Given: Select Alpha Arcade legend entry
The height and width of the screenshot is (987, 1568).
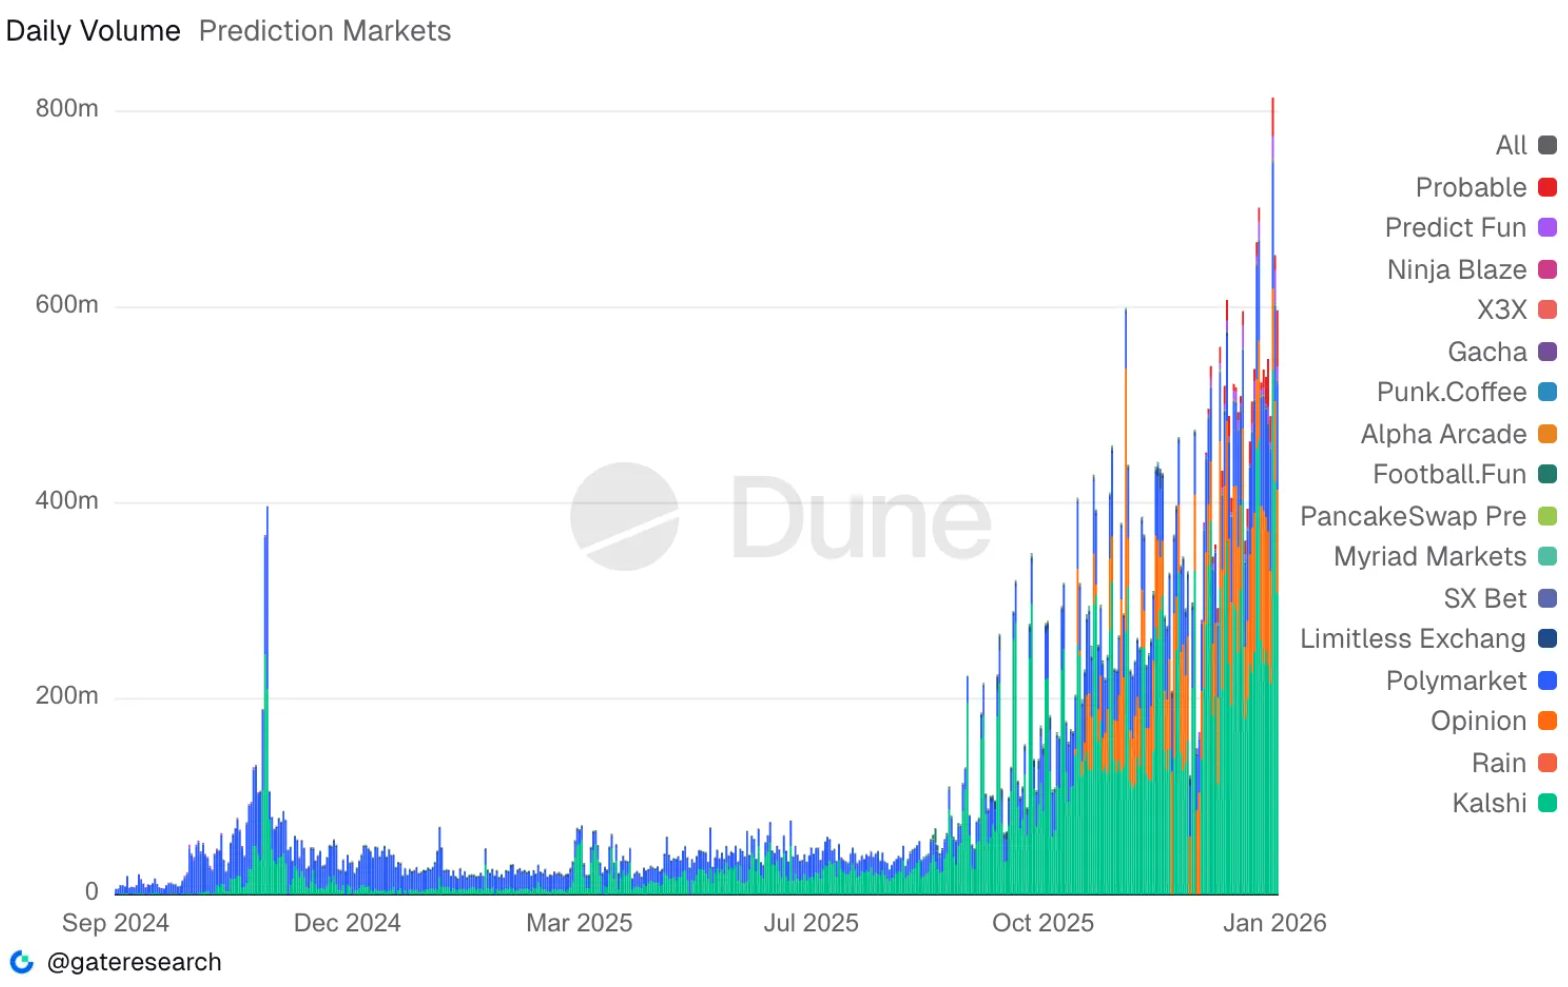Looking at the screenshot, I should (1443, 434).
